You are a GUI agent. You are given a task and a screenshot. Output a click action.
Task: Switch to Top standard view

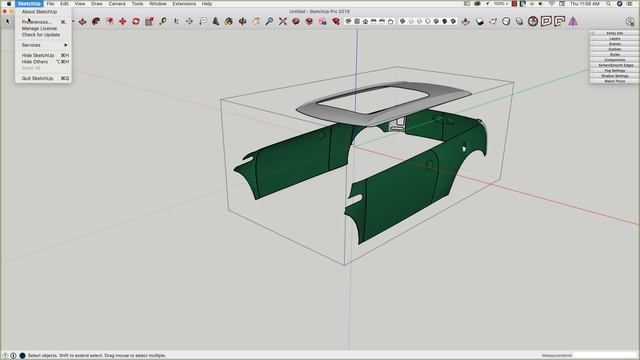(357, 21)
